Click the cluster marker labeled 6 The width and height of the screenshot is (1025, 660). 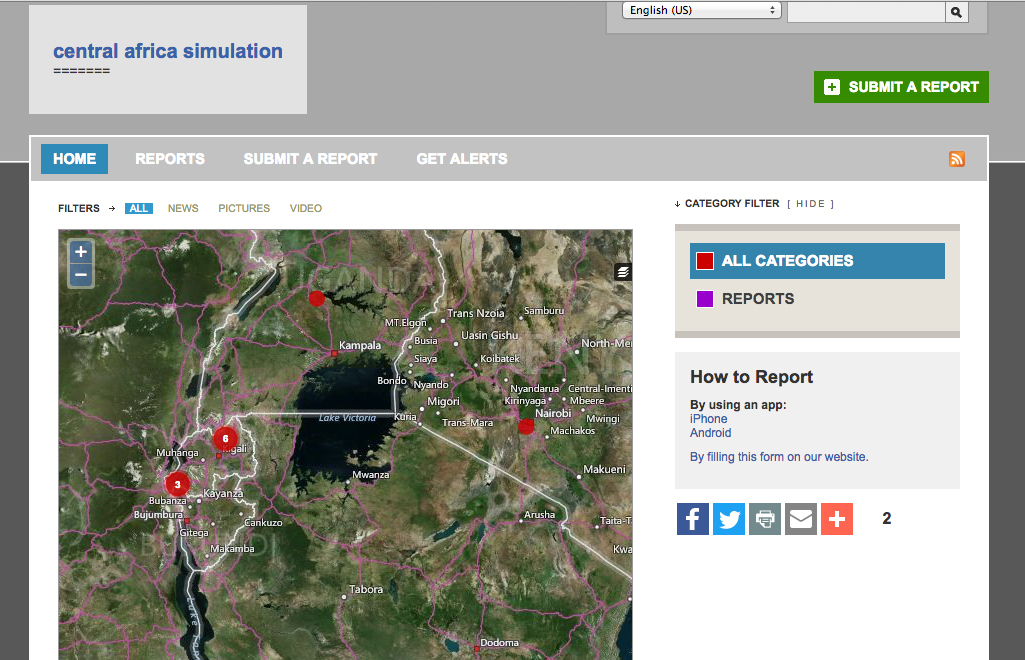pos(226,438)
